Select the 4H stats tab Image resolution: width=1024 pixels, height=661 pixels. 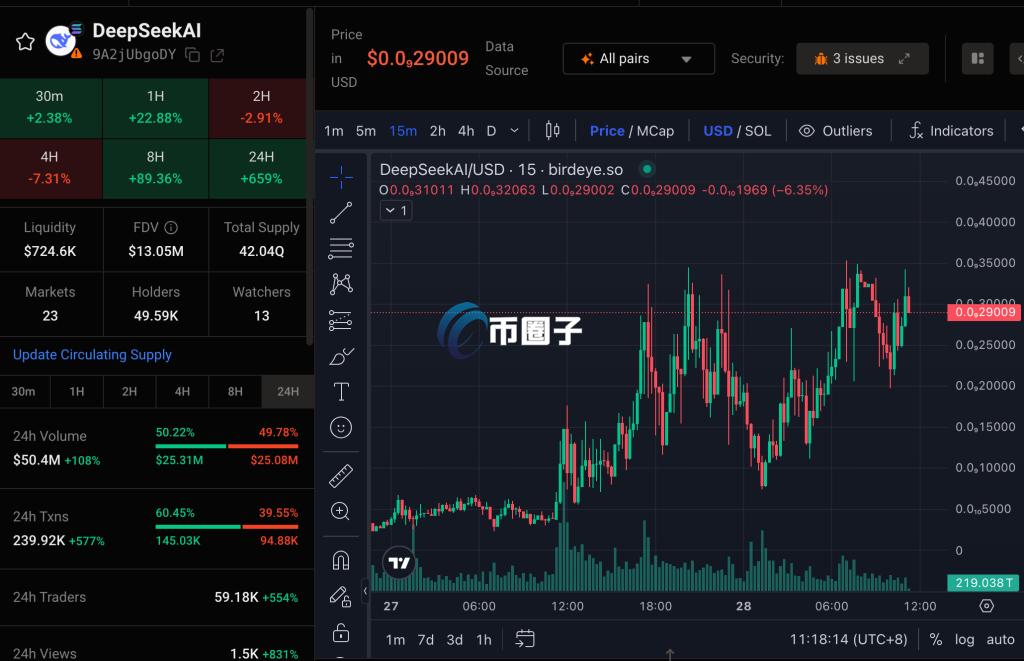point(182,391)
